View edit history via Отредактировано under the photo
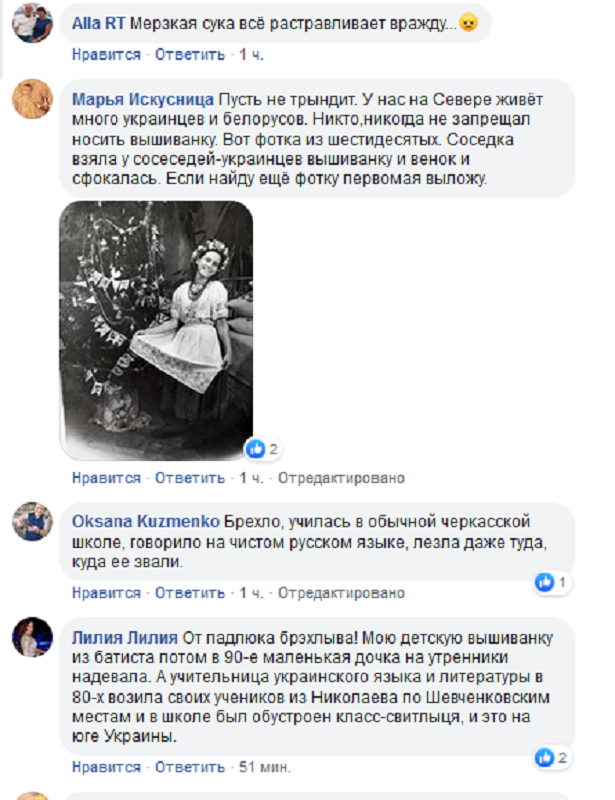The width and height of the screenshot is (615, 800). point(341,478)
